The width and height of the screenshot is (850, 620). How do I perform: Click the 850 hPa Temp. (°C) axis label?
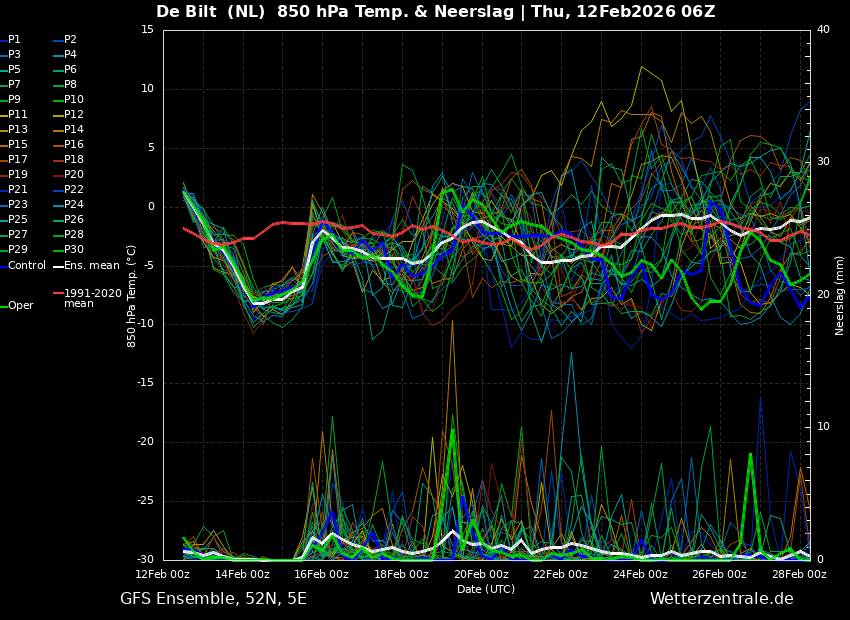[132, 295]
